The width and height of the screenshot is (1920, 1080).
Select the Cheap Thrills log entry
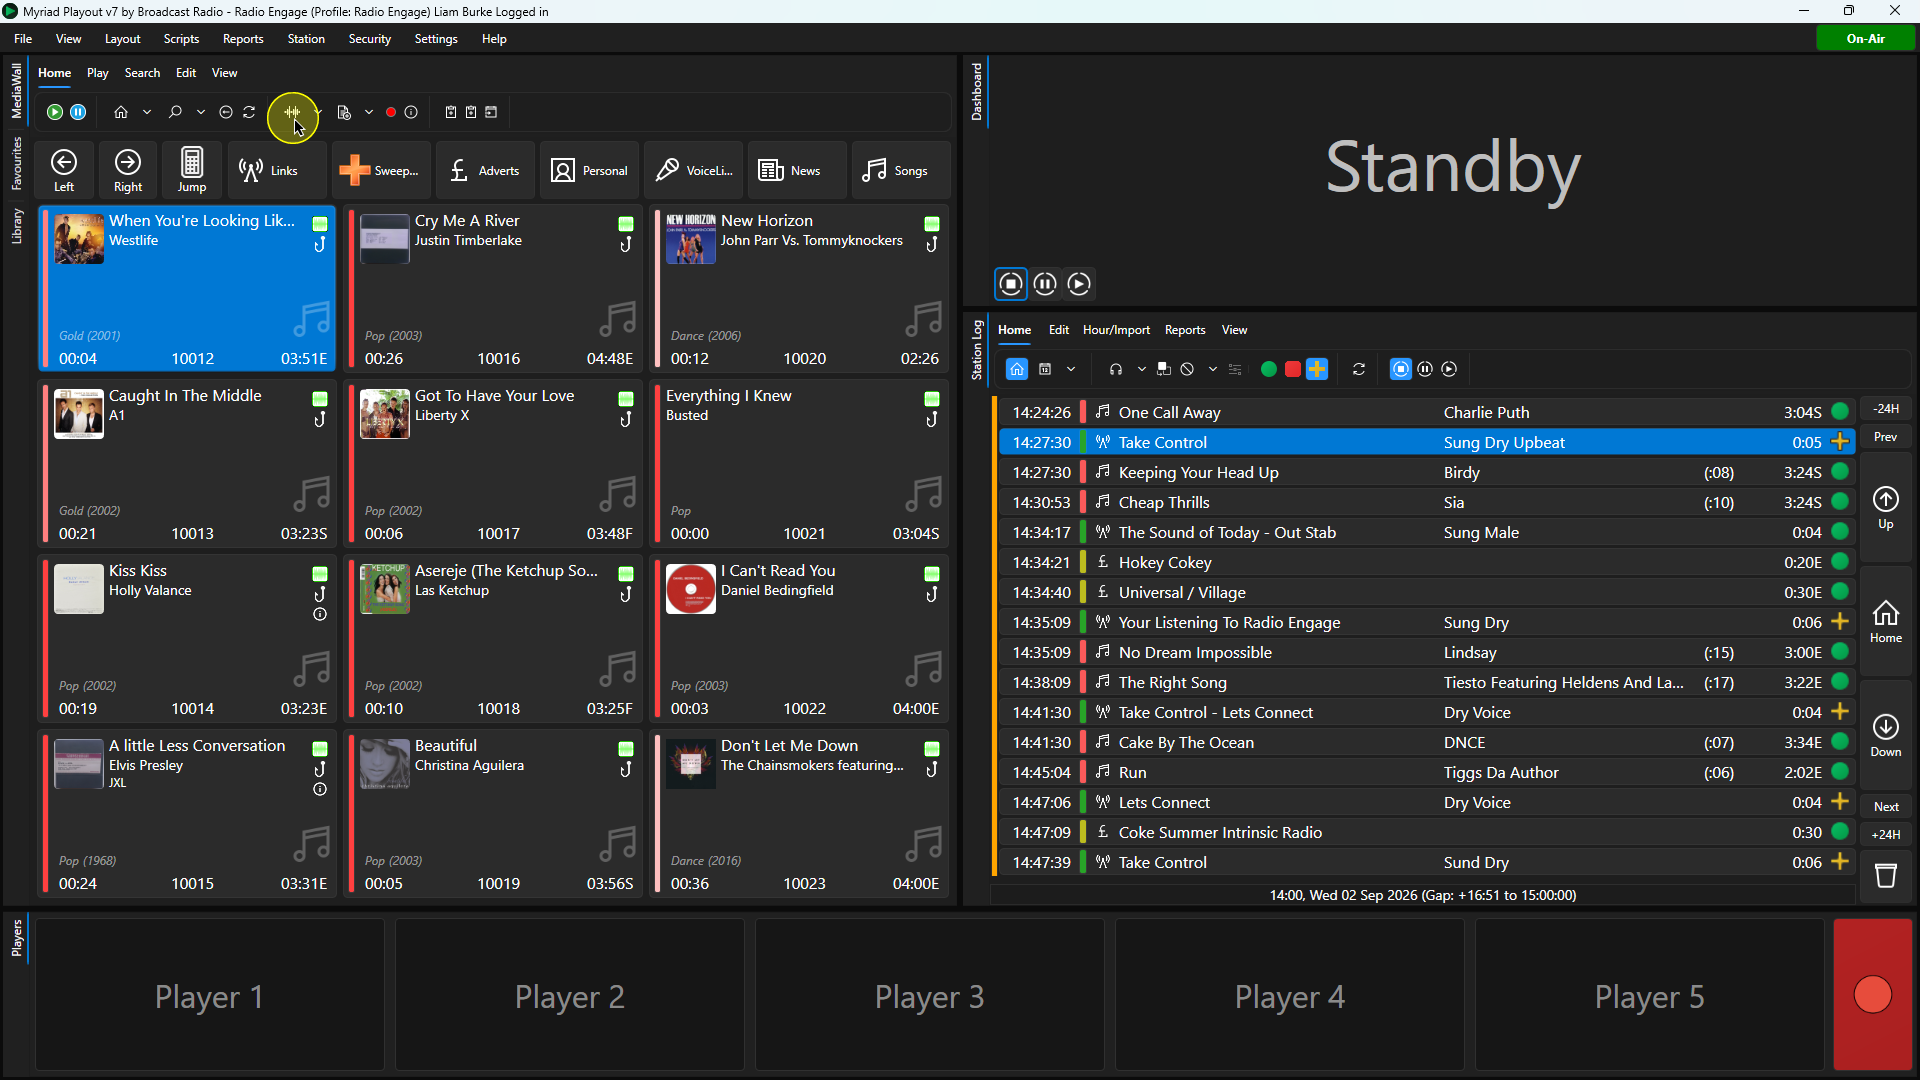(1426, 502)
